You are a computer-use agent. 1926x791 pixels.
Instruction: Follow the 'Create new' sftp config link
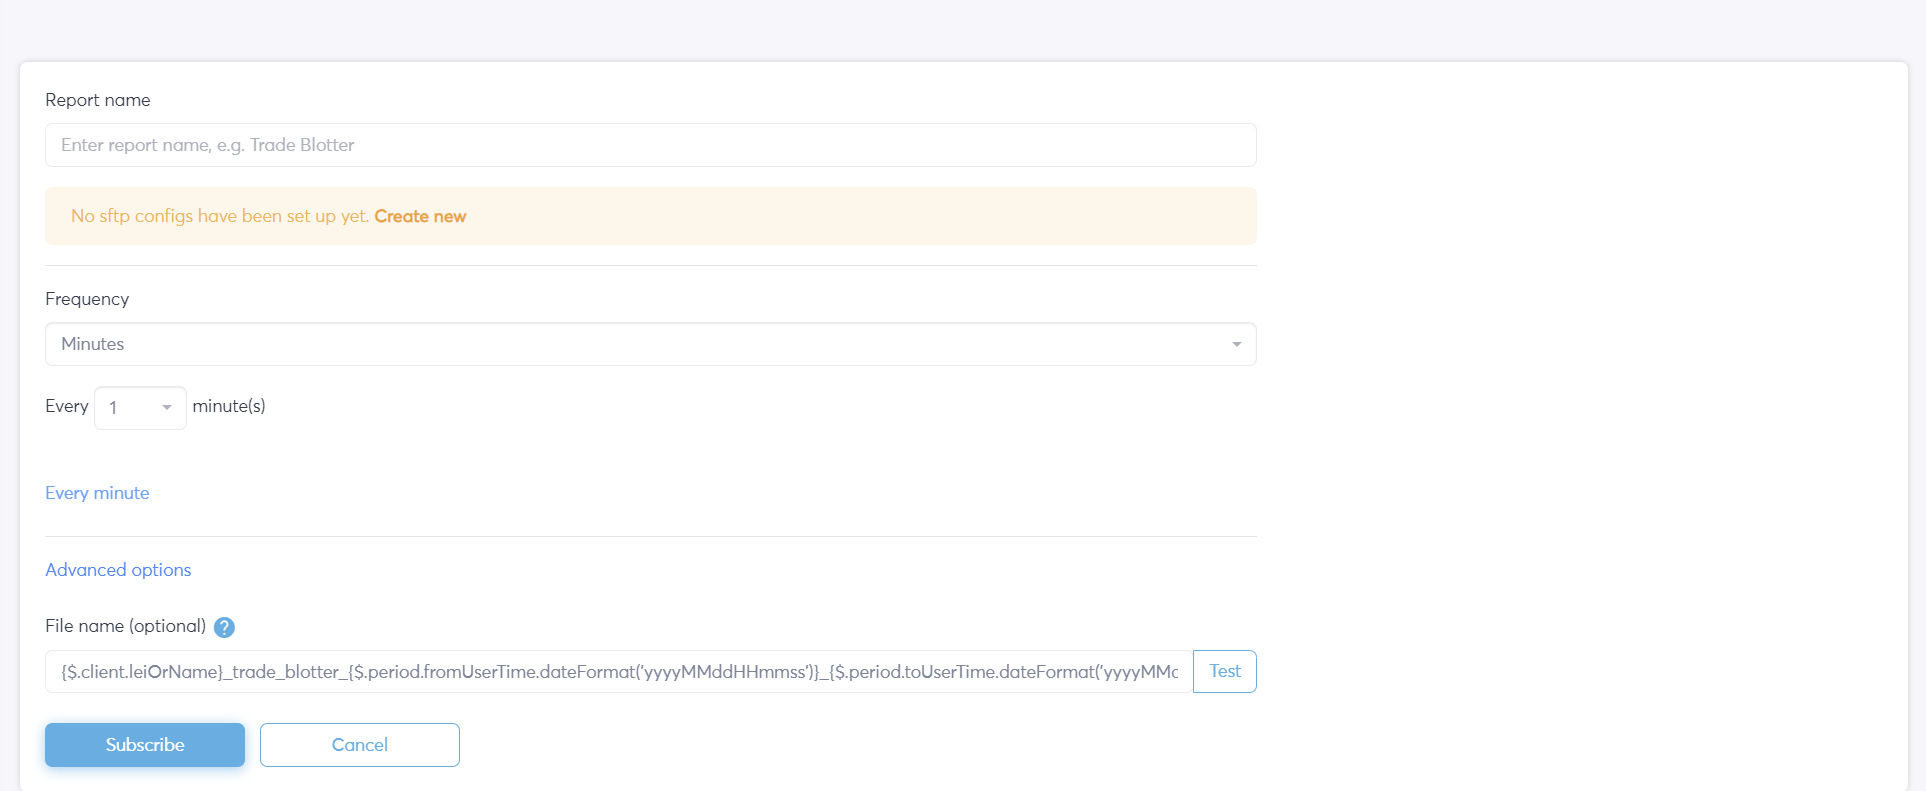[420, 216]
